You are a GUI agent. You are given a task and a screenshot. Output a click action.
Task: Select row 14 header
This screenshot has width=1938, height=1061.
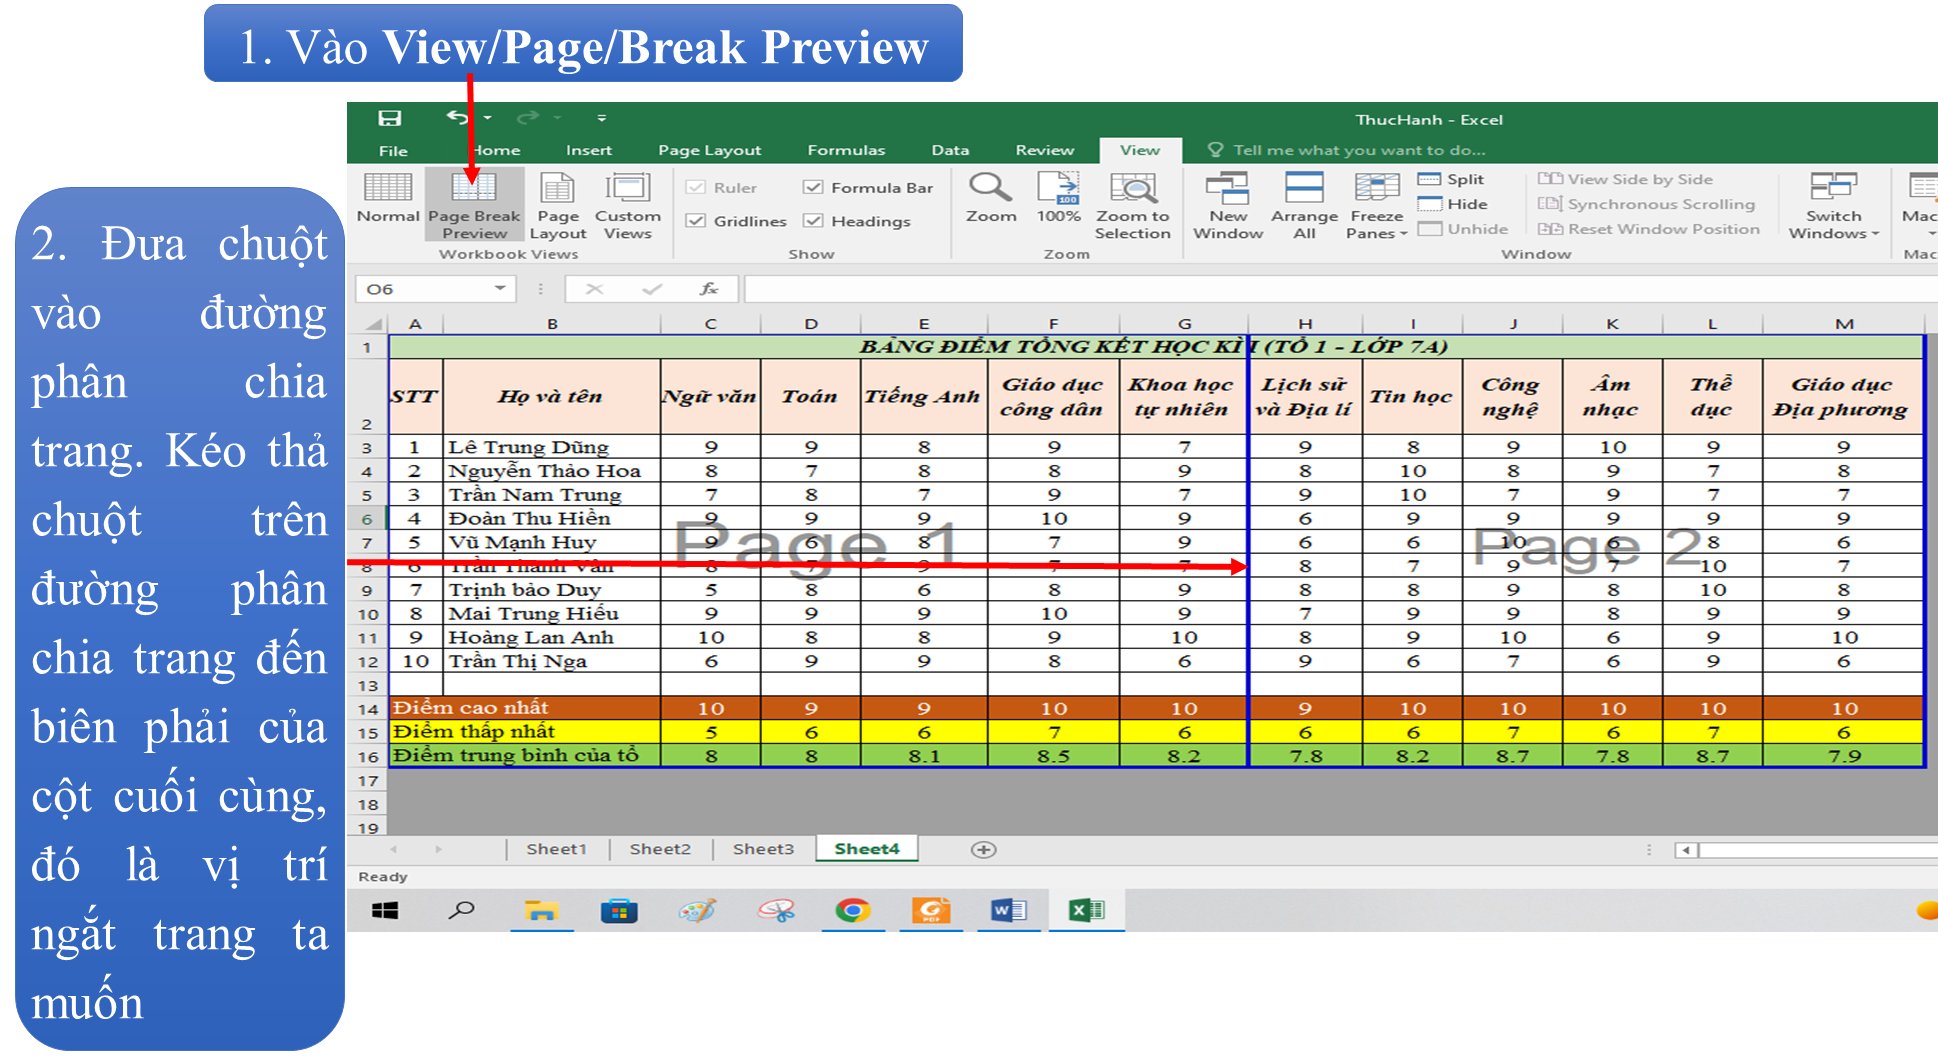click(x=368, y=709)
